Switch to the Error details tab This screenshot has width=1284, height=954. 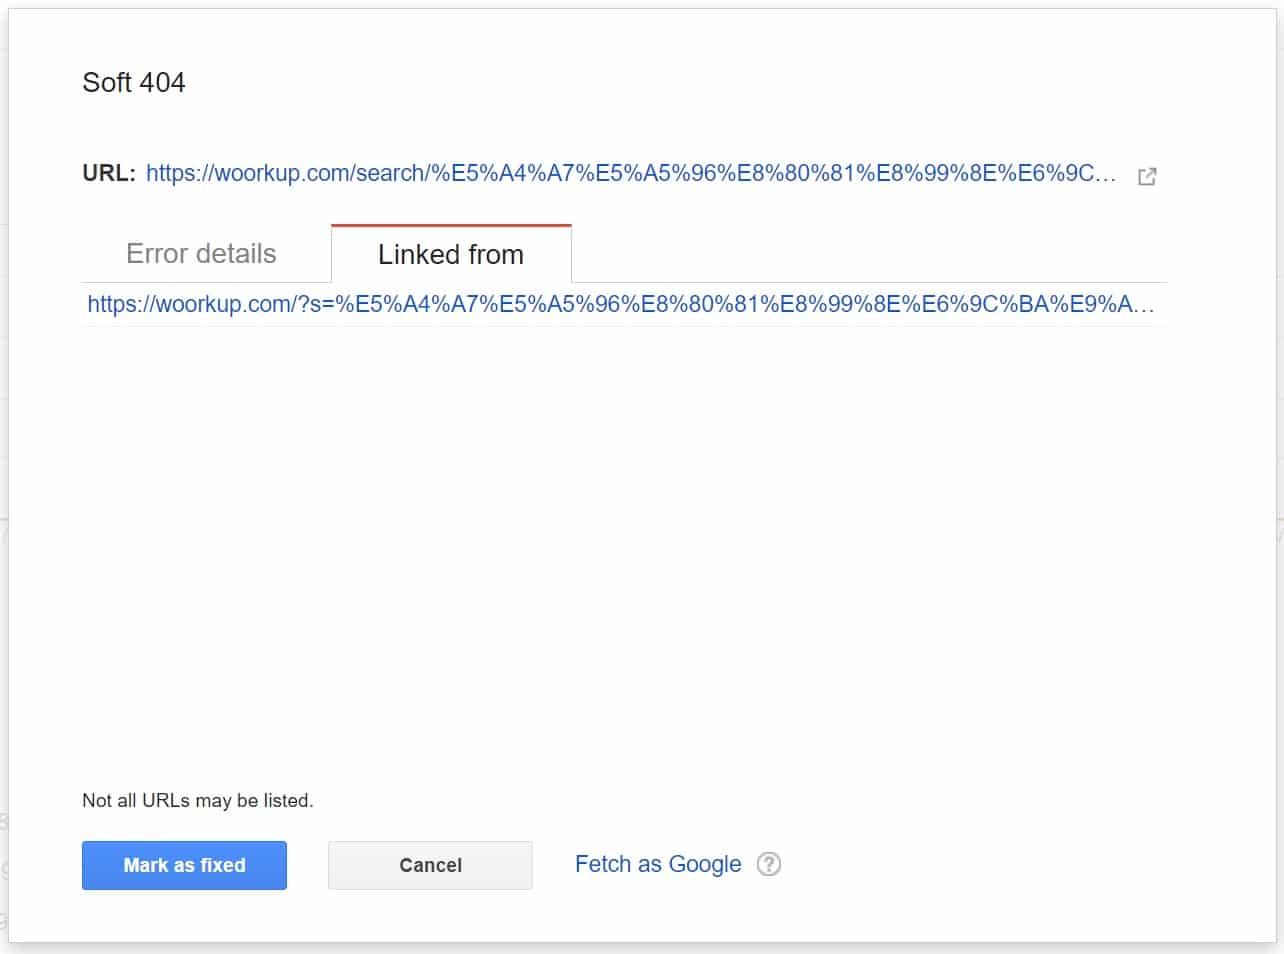tap(201, 254)
